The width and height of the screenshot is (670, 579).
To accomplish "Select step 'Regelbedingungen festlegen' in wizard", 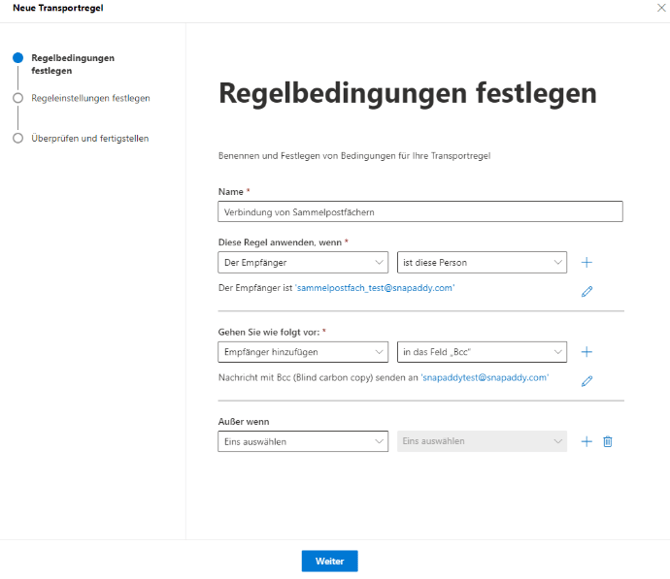I will 72,64.
